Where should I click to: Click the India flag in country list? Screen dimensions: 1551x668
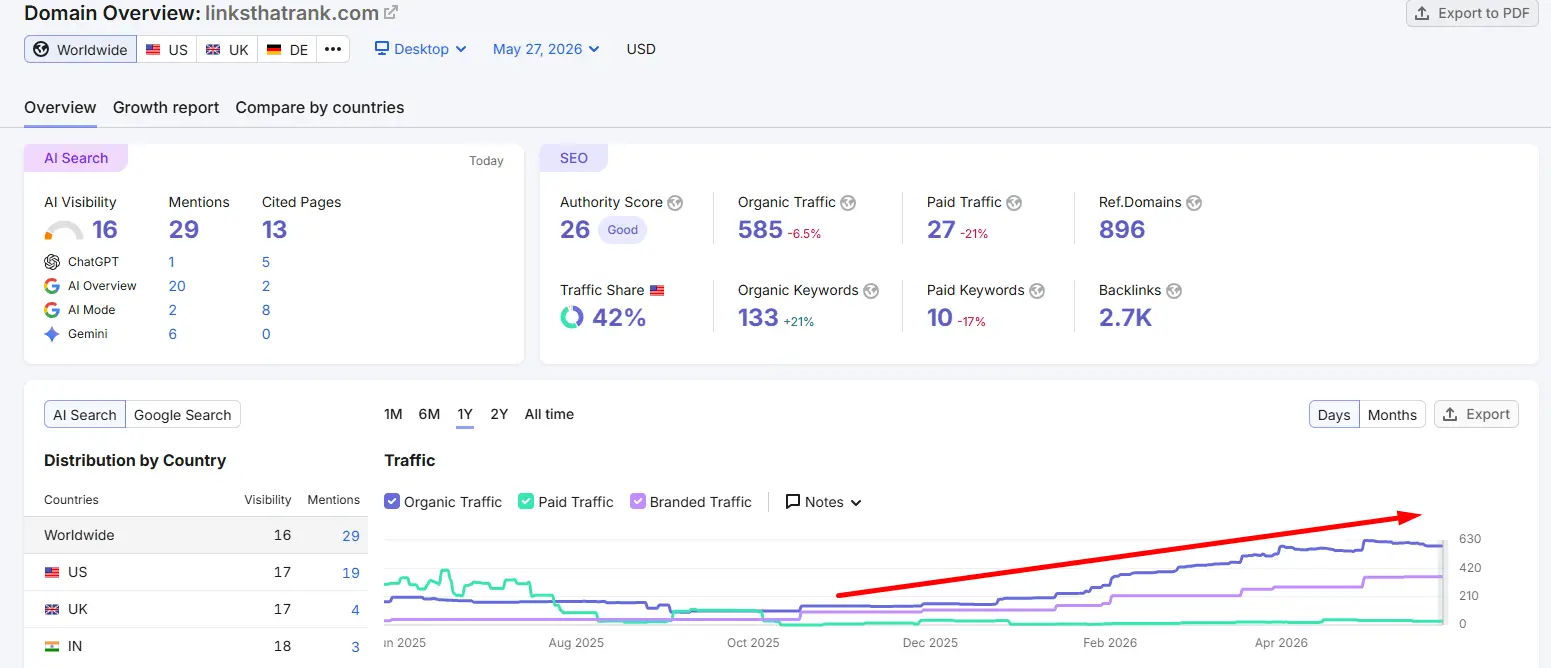52,647
